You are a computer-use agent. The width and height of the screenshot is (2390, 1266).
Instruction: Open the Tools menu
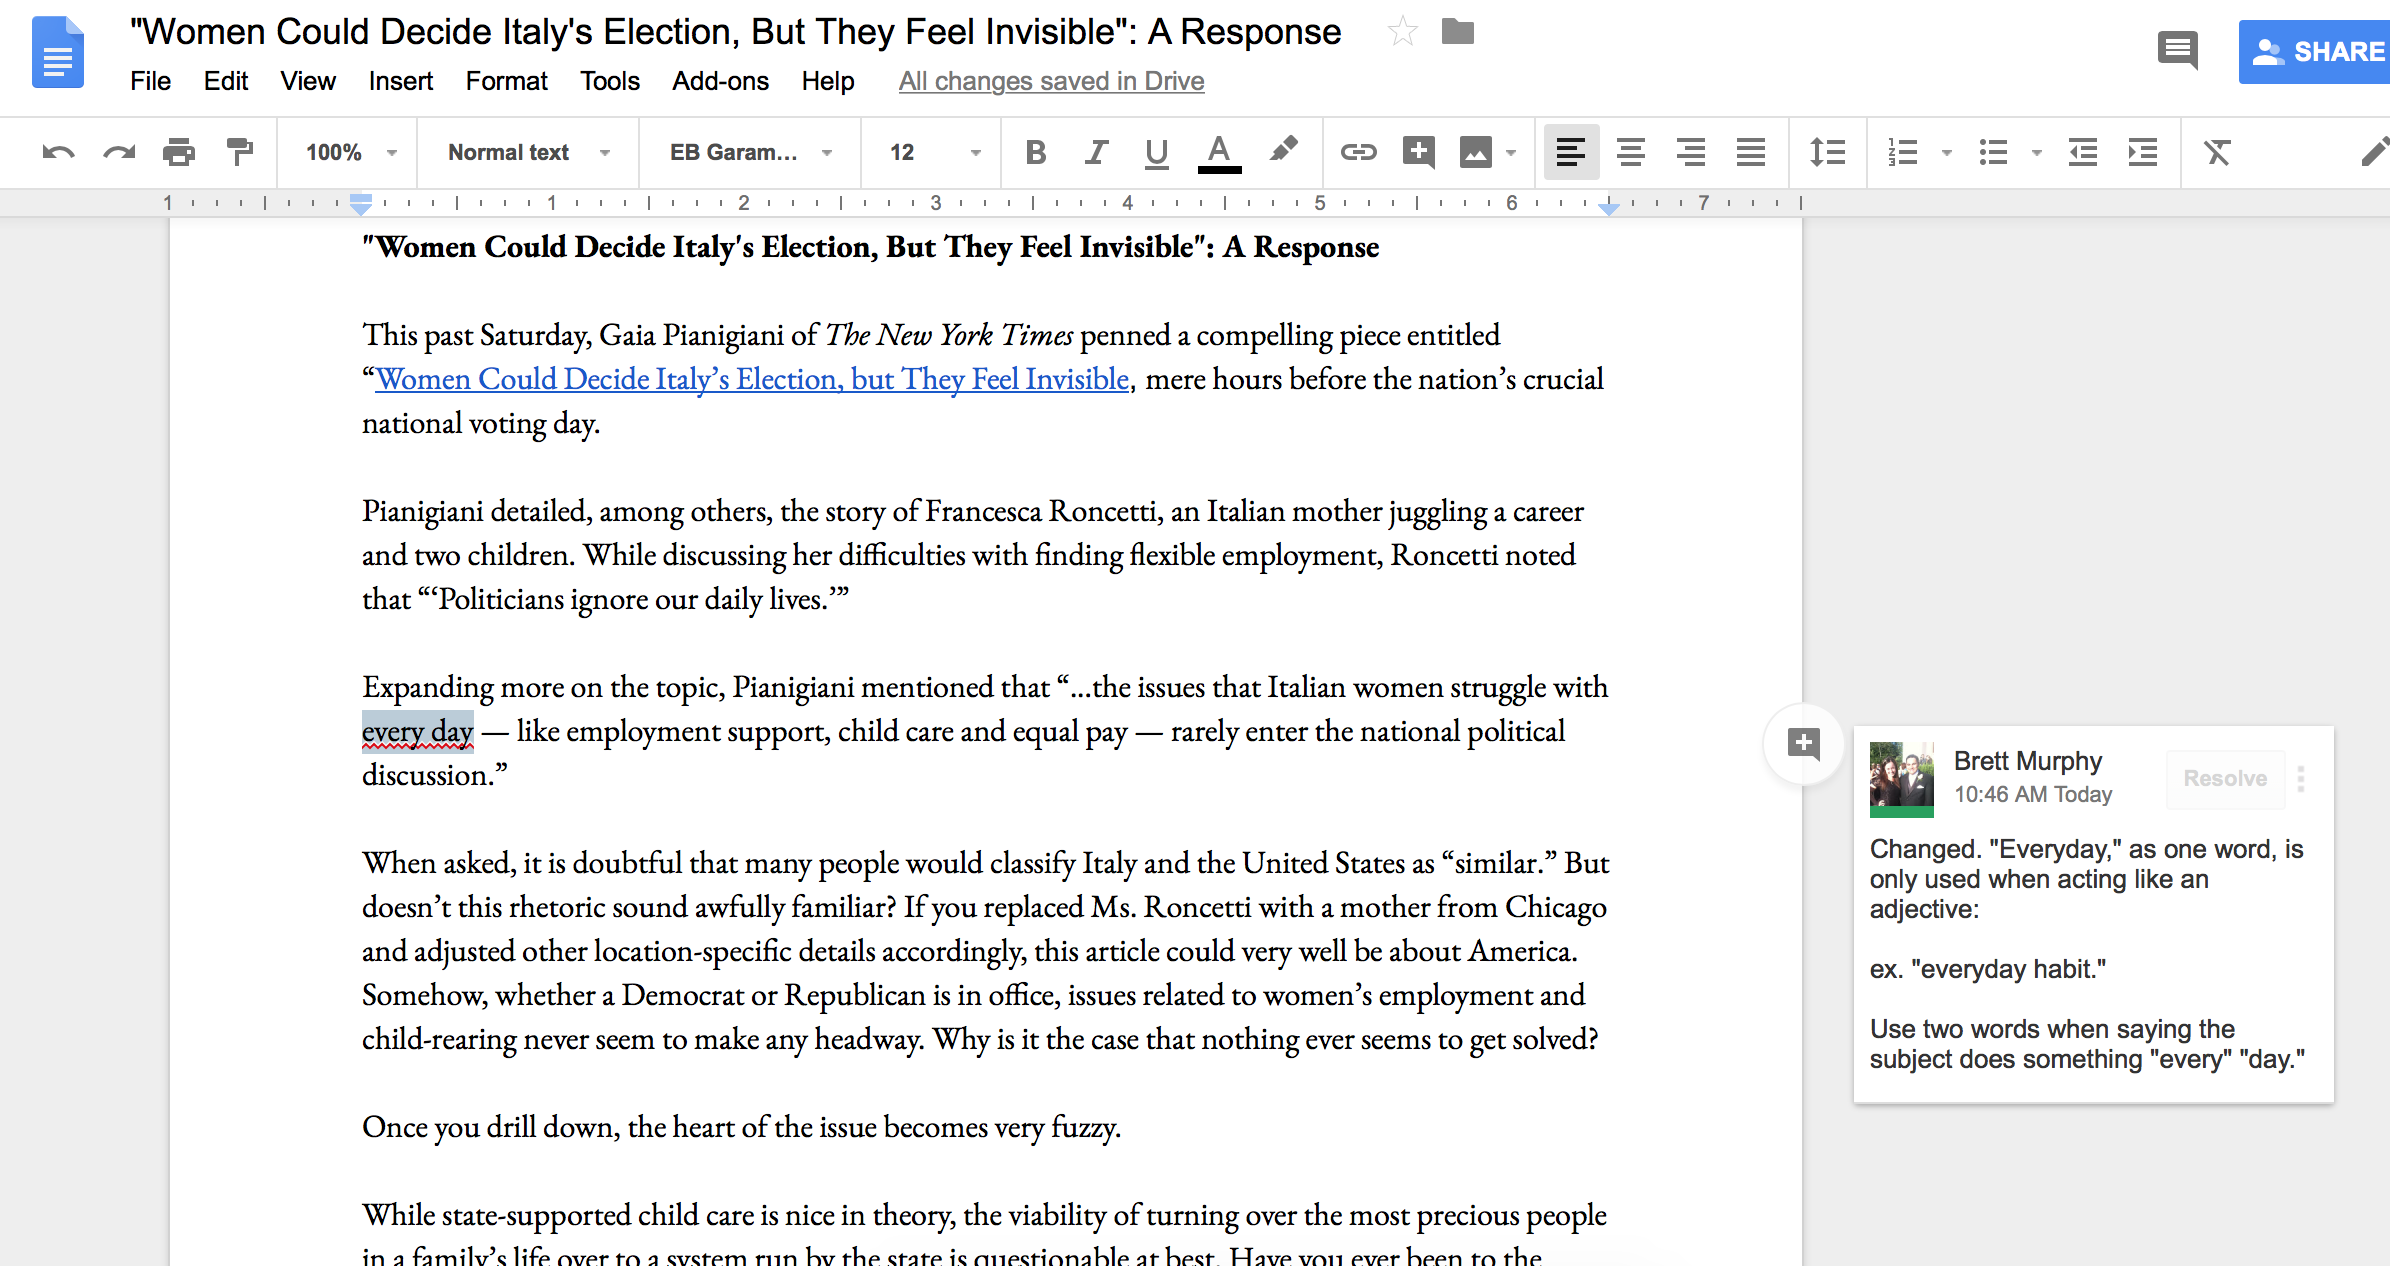click(610, 81)
